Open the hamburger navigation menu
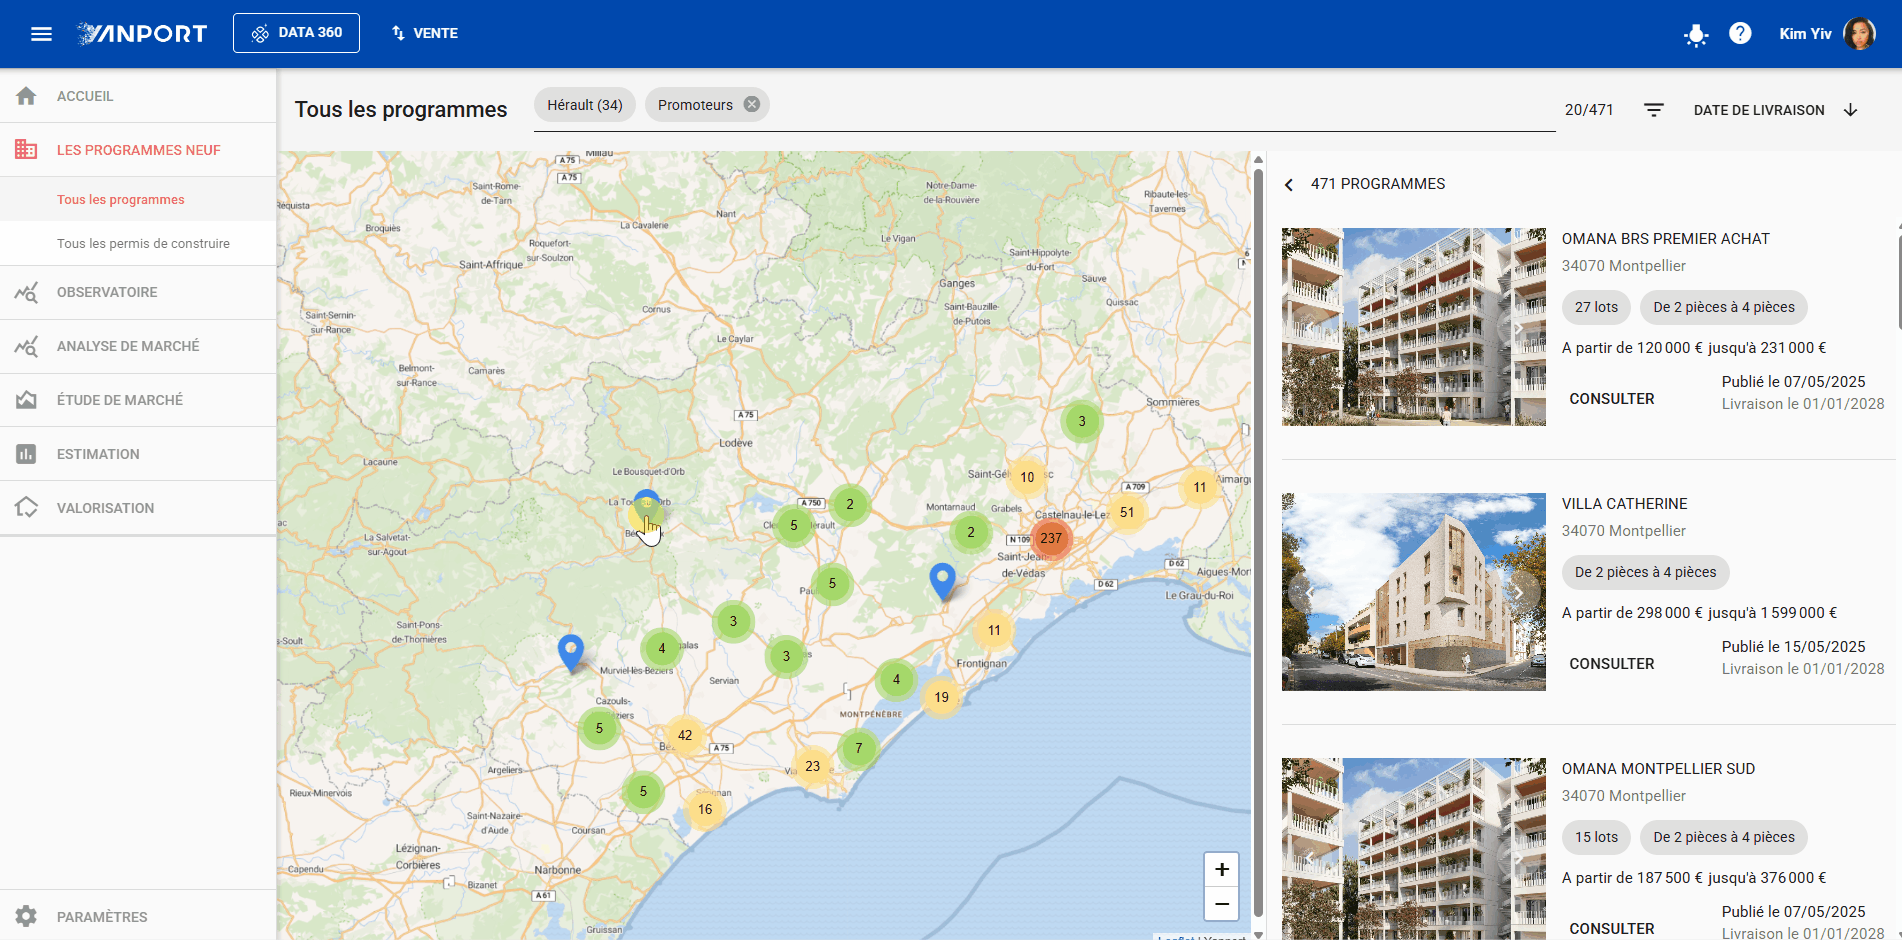 coord(41,34)
